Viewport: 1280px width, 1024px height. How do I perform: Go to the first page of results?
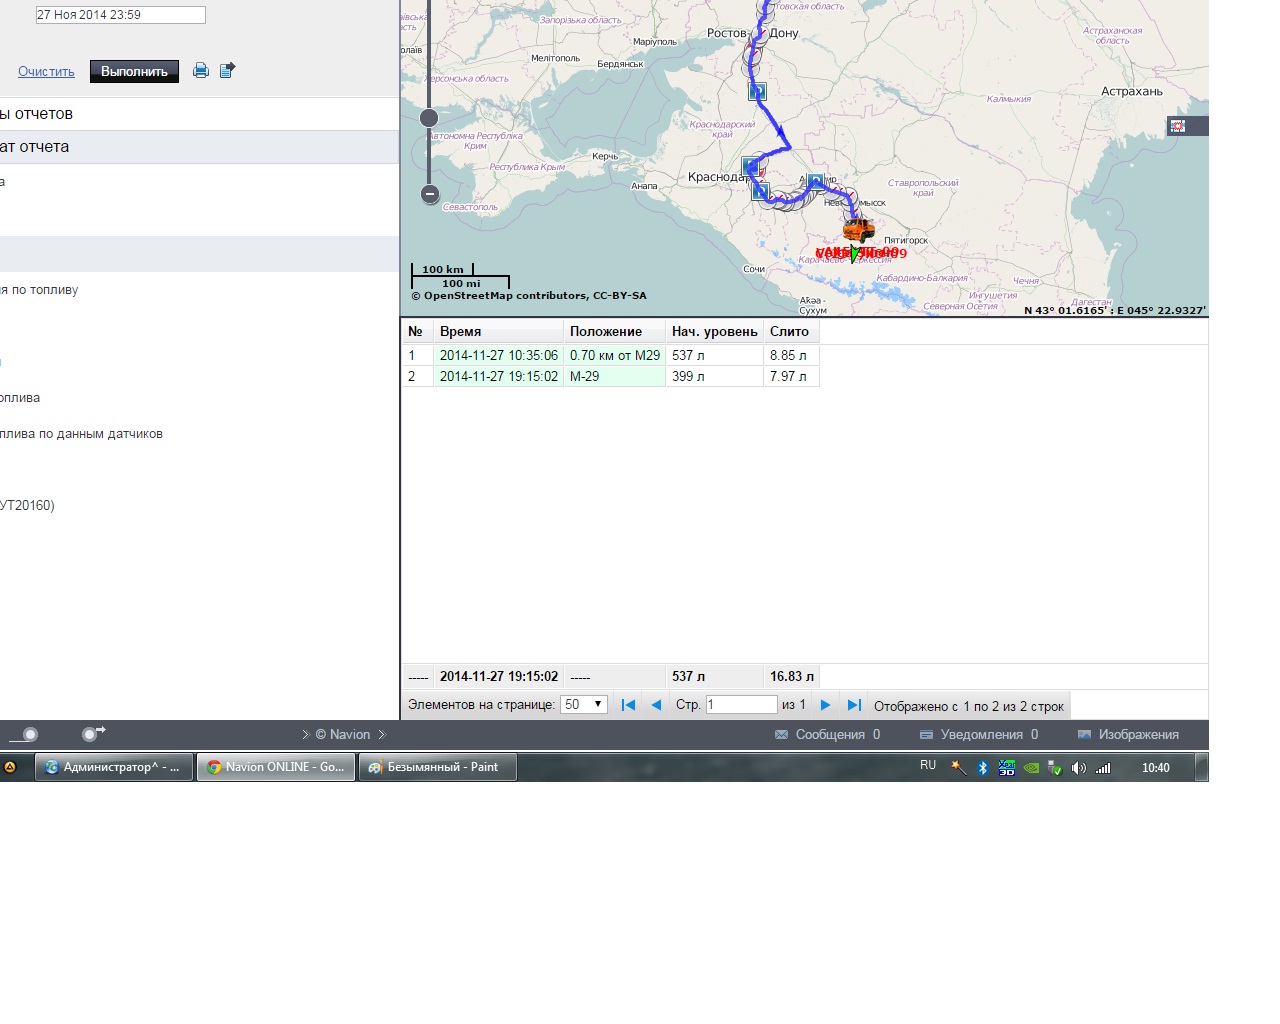coord(628,705)
